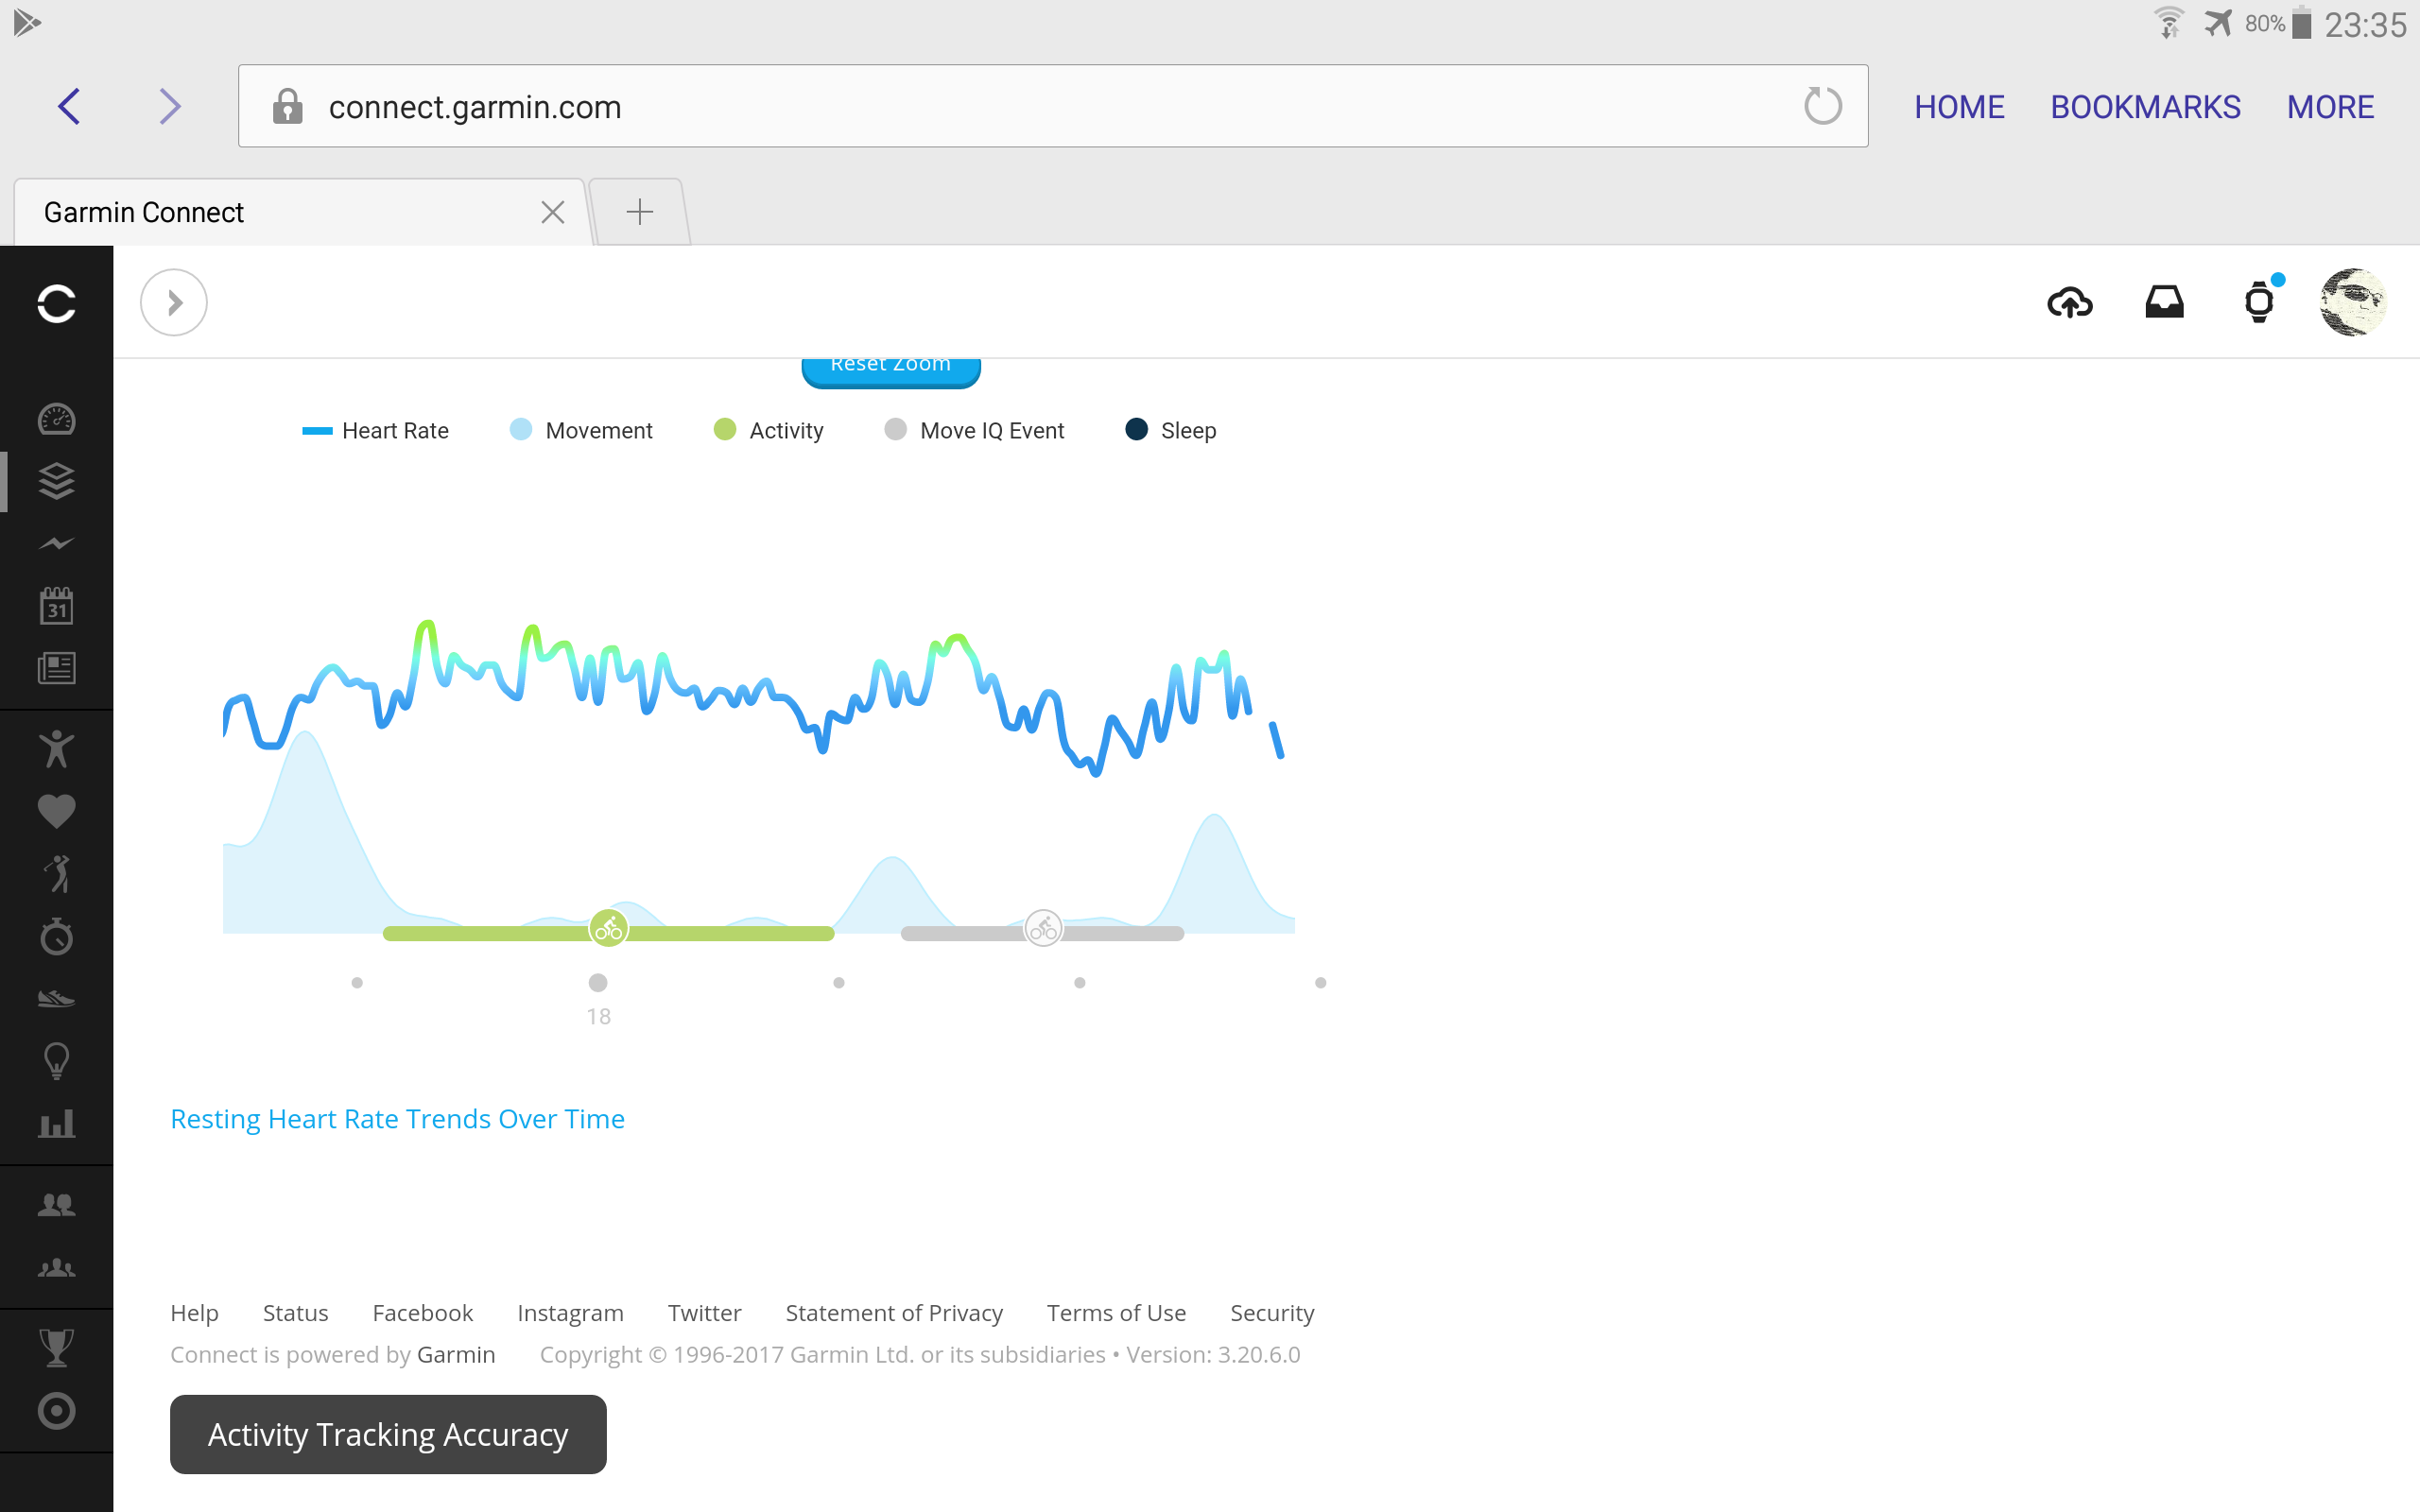The height and width of the screenshot is (1512, 2420).
Task: Click the Activity Tracking Accuracy button
Action: [388, 1434]
